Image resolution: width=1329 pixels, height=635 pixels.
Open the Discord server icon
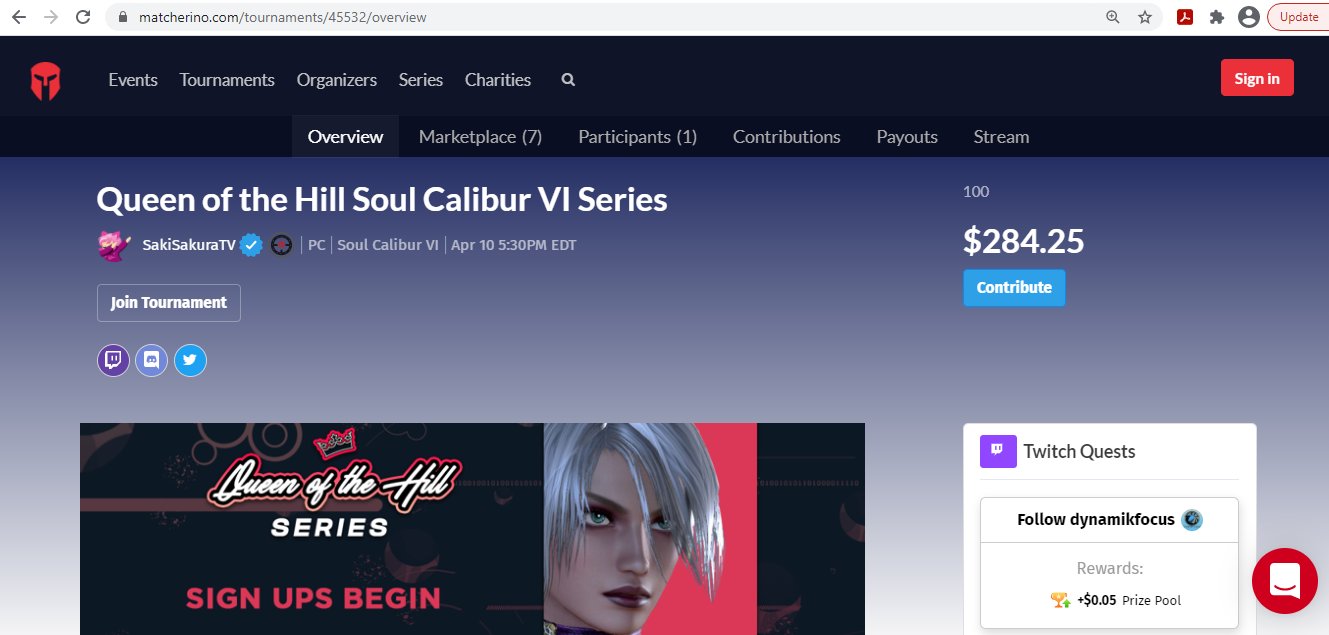point(151,360)
